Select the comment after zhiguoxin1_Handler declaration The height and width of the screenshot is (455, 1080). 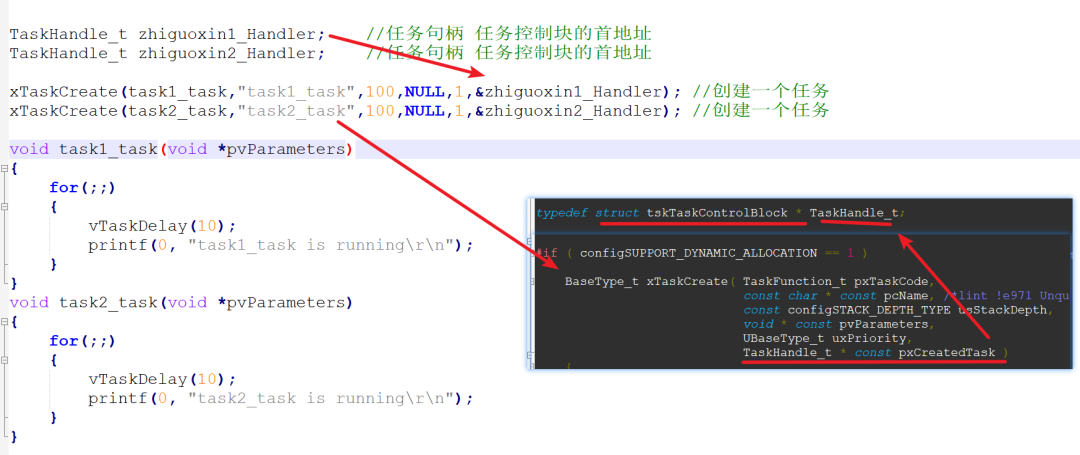508,34
